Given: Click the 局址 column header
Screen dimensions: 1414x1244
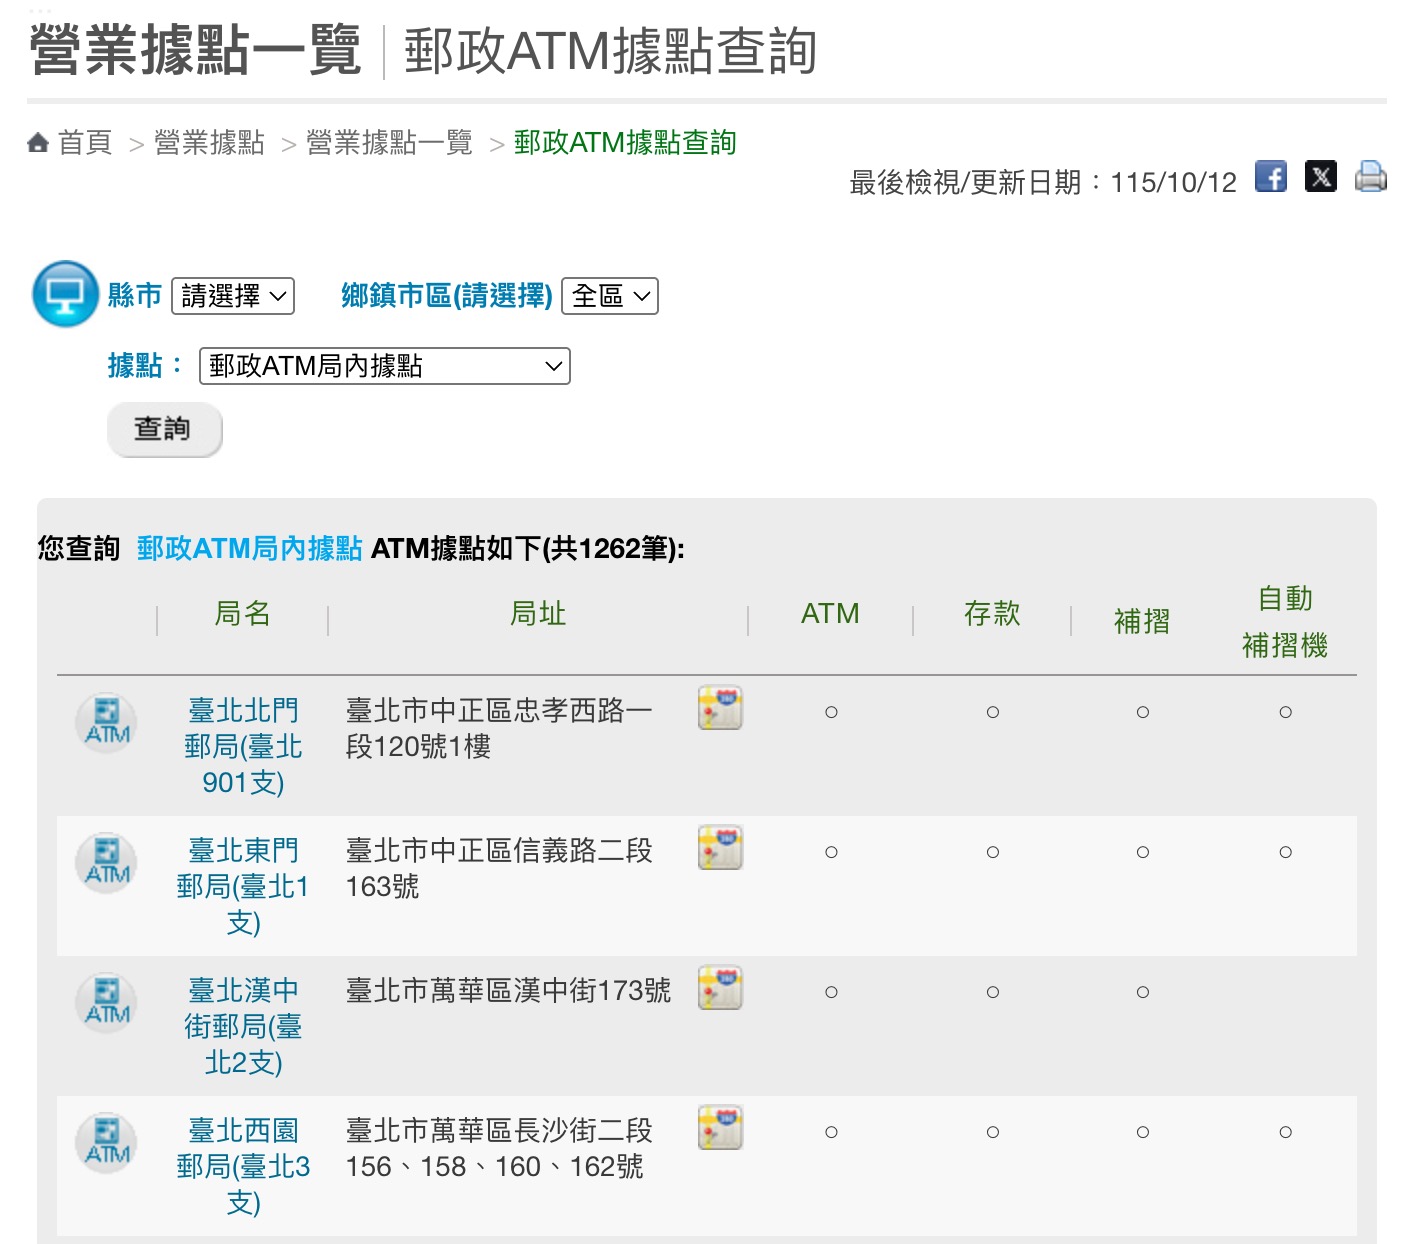Looking at the screenshot, I should pos(538,613).
